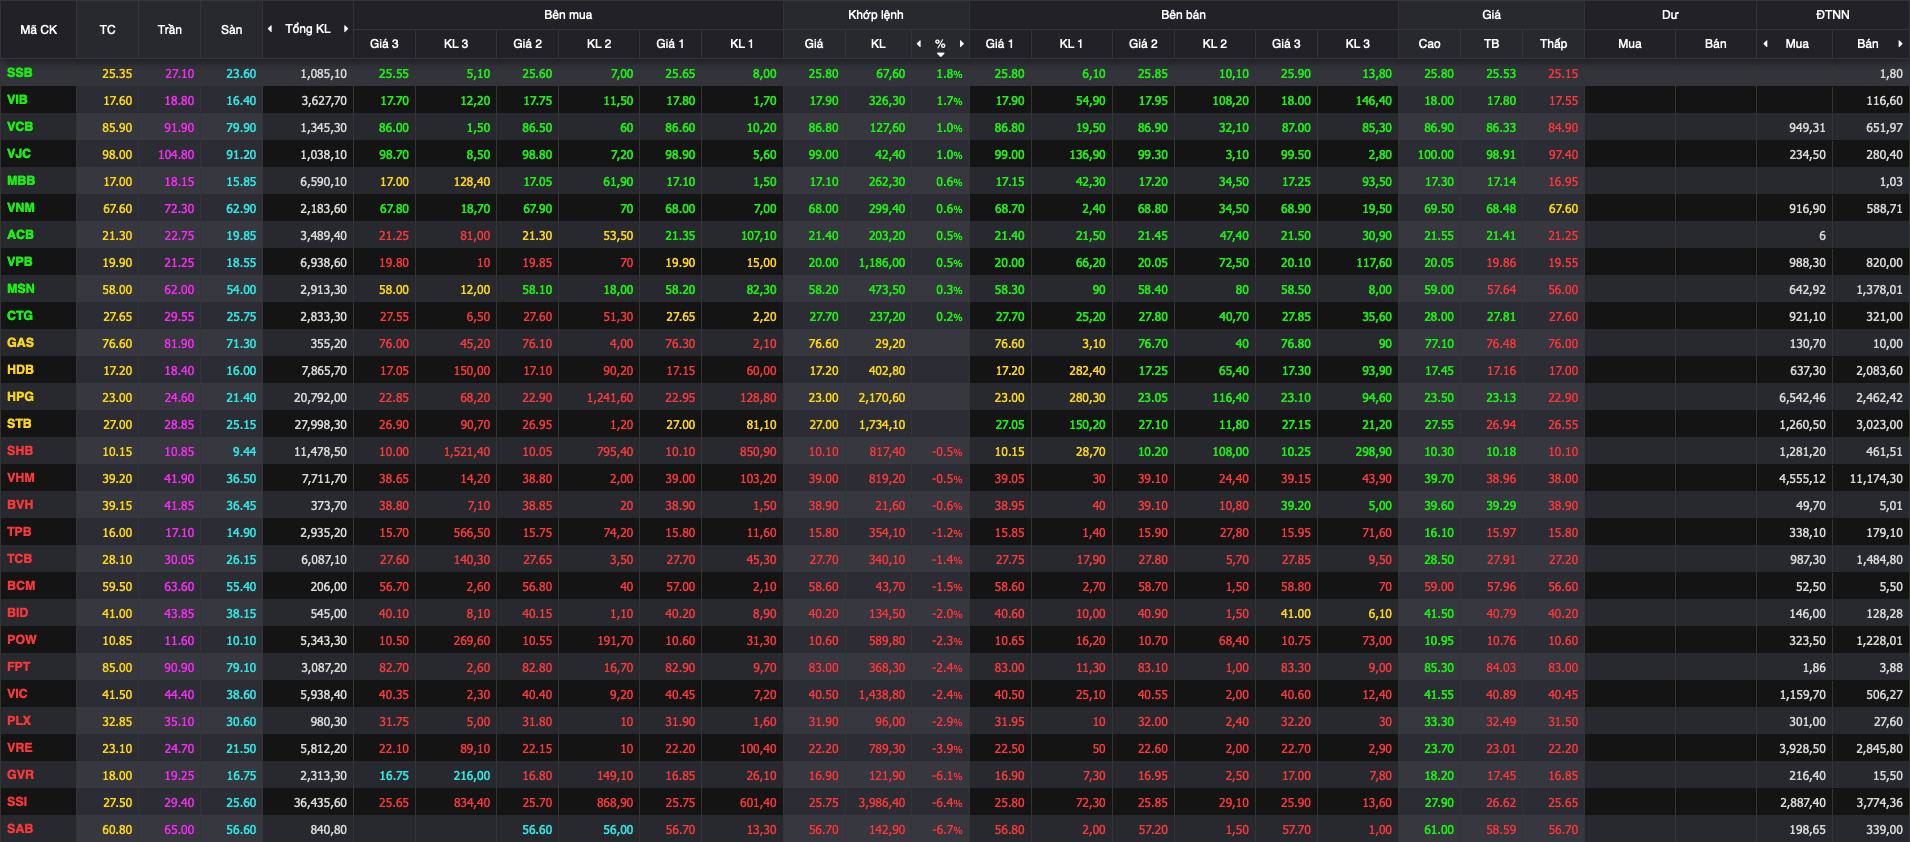This screenshot has height=842, width=1910.
Task: Sort by the Tổng KL column header
Action: tap(308, 29)
